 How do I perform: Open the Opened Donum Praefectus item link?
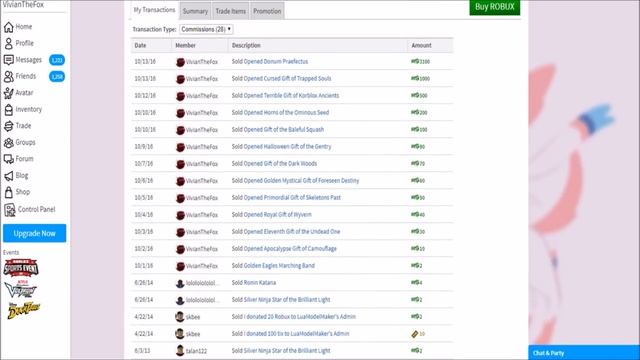(276, 62)
